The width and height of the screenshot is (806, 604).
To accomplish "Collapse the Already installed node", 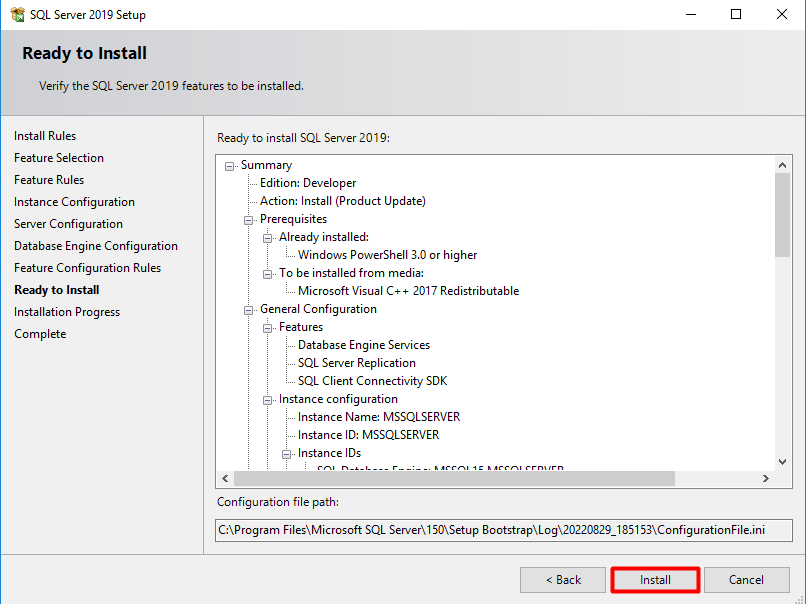I will point(267,238).
